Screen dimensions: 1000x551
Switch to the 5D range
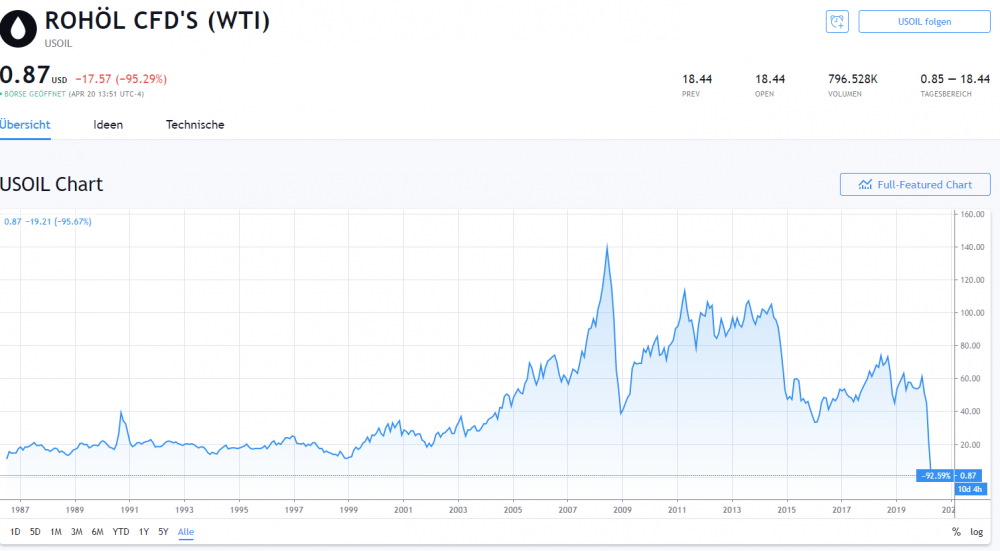click(x=35, y=532)
